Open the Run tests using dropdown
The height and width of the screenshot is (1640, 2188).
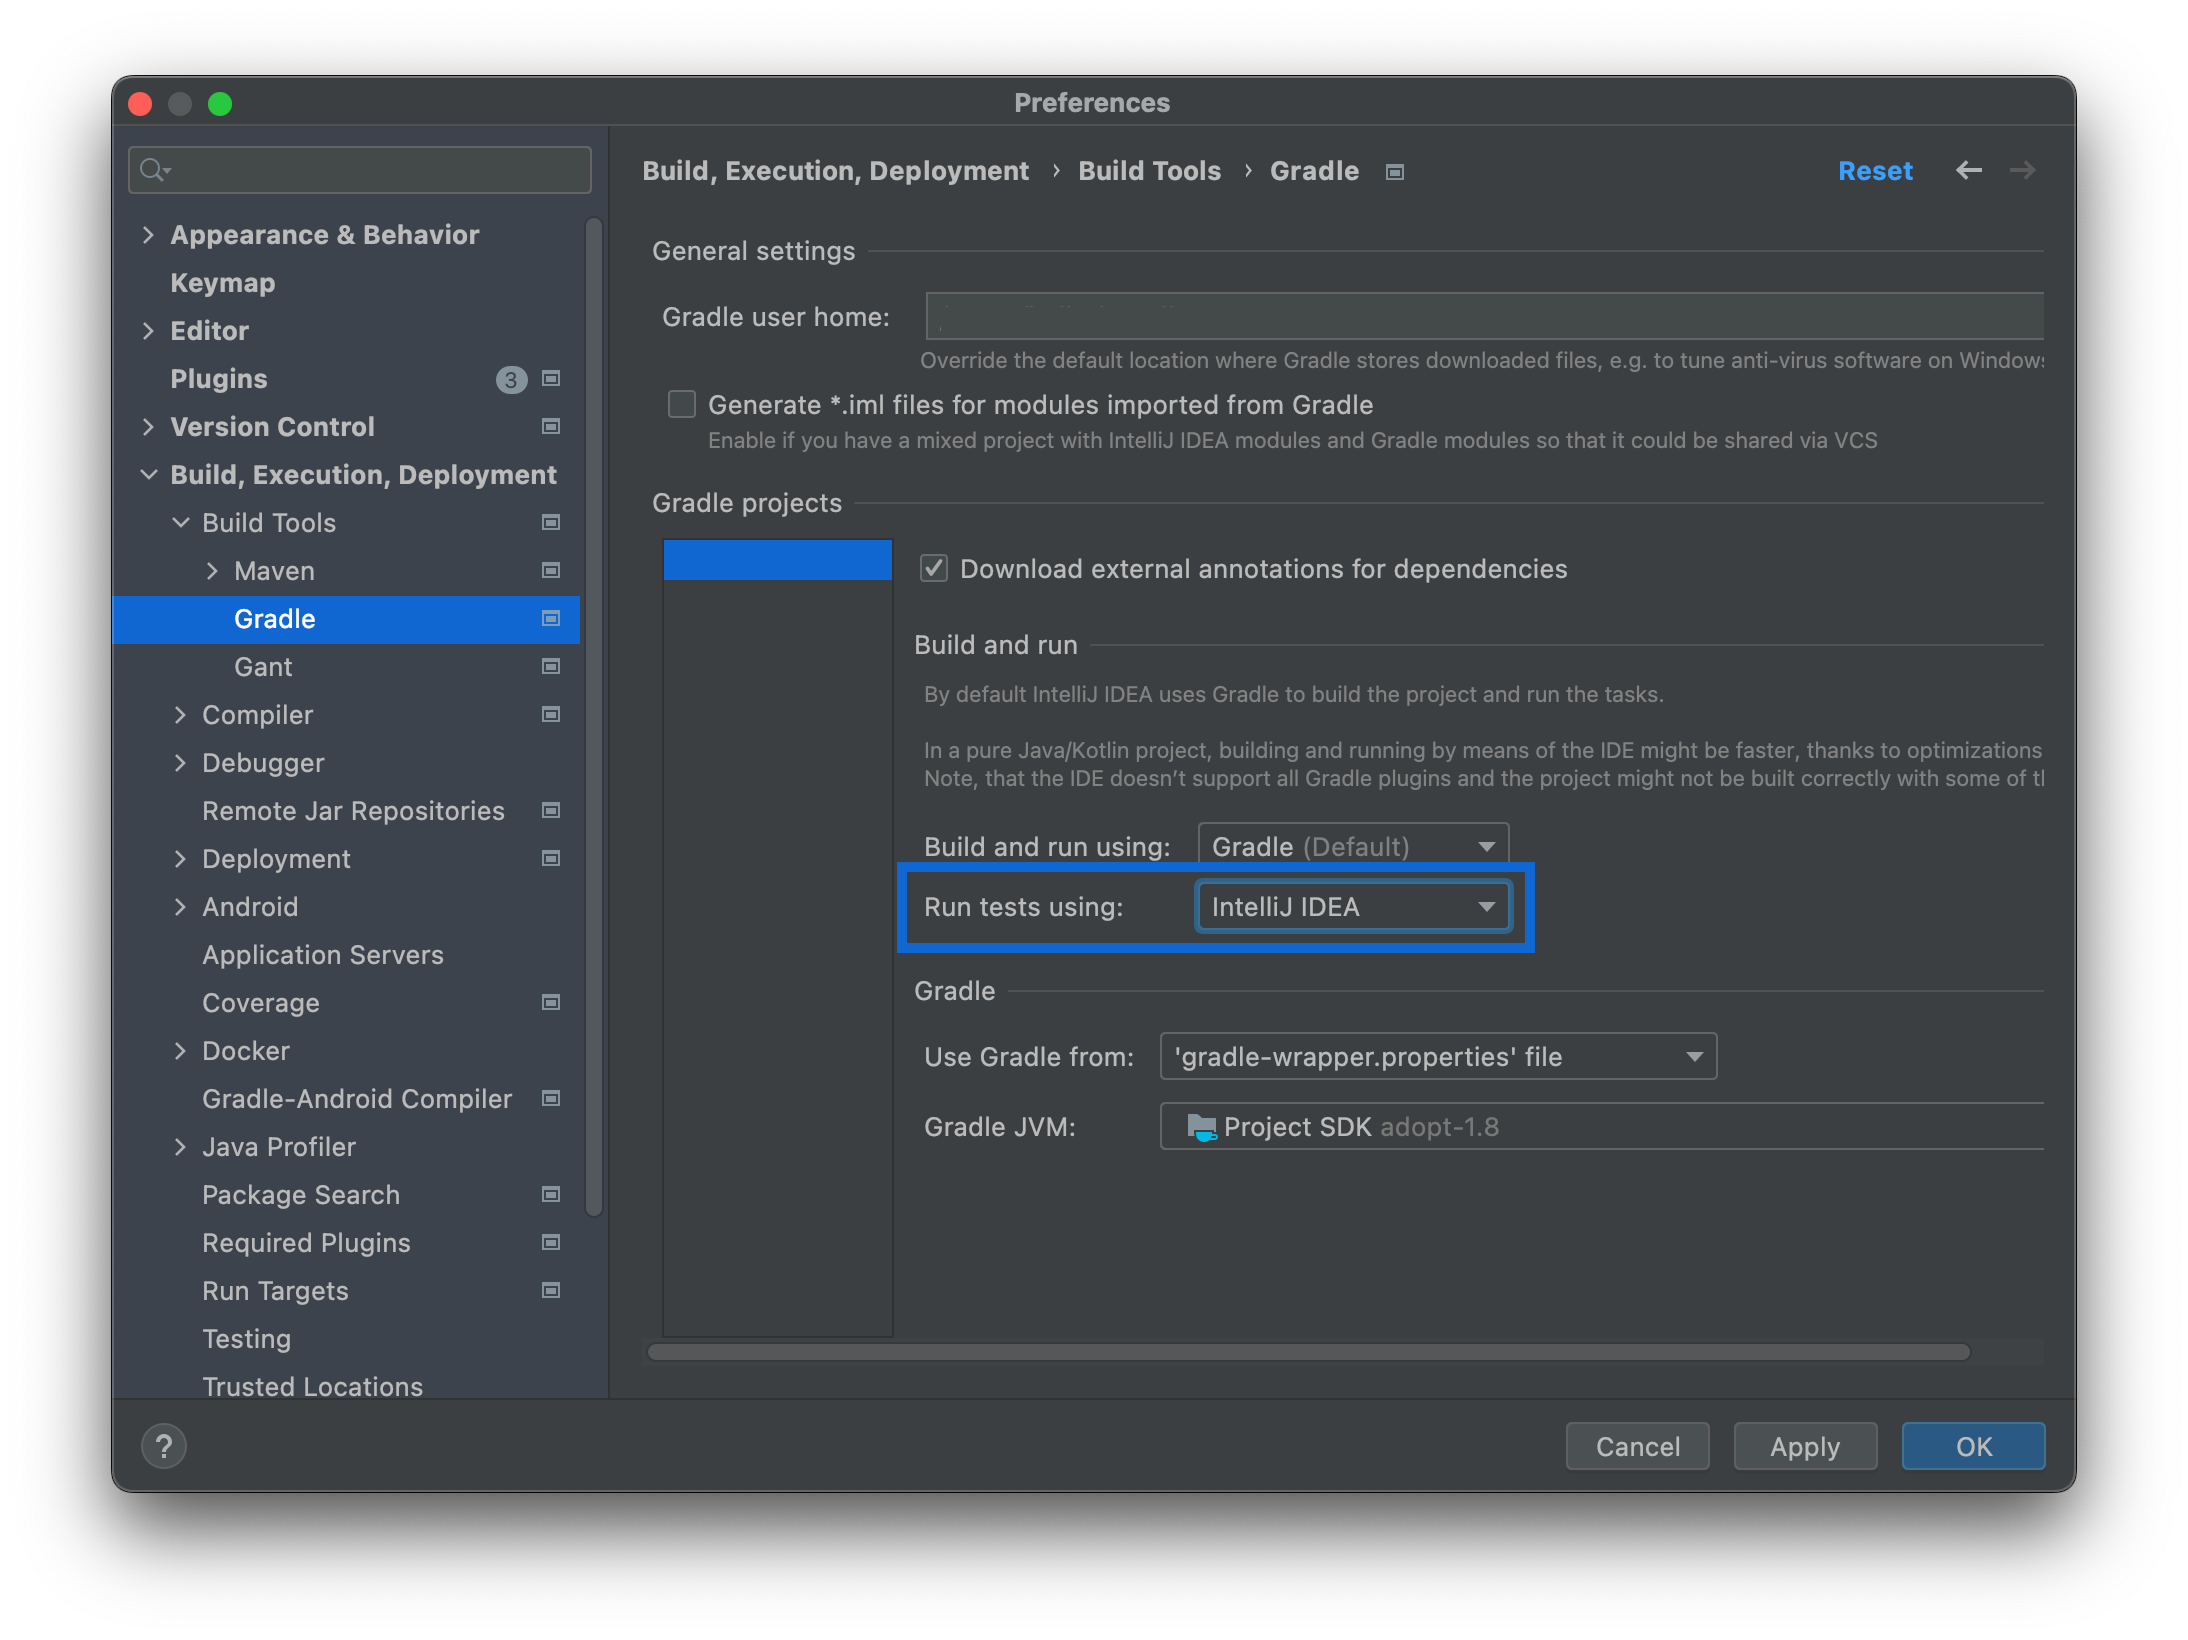1352,906
